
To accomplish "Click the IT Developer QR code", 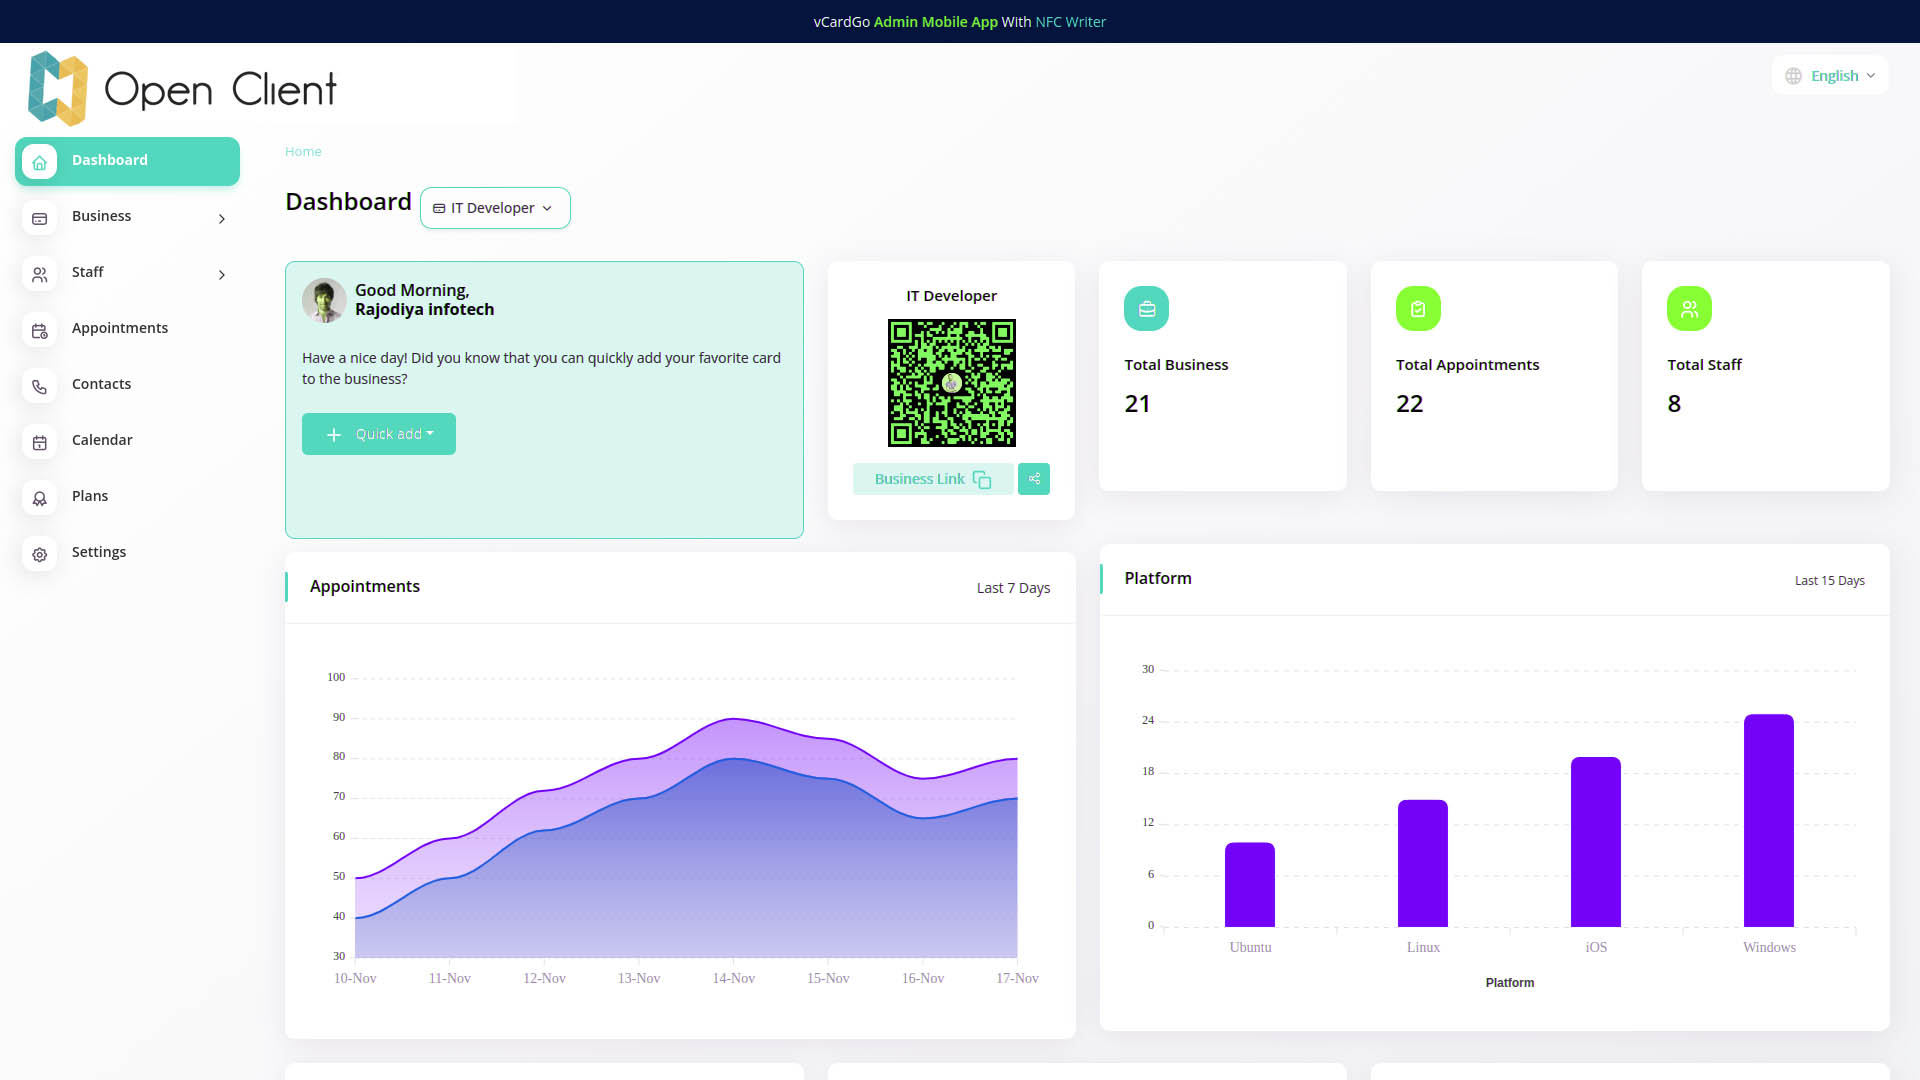I will (x=951, y=383).
